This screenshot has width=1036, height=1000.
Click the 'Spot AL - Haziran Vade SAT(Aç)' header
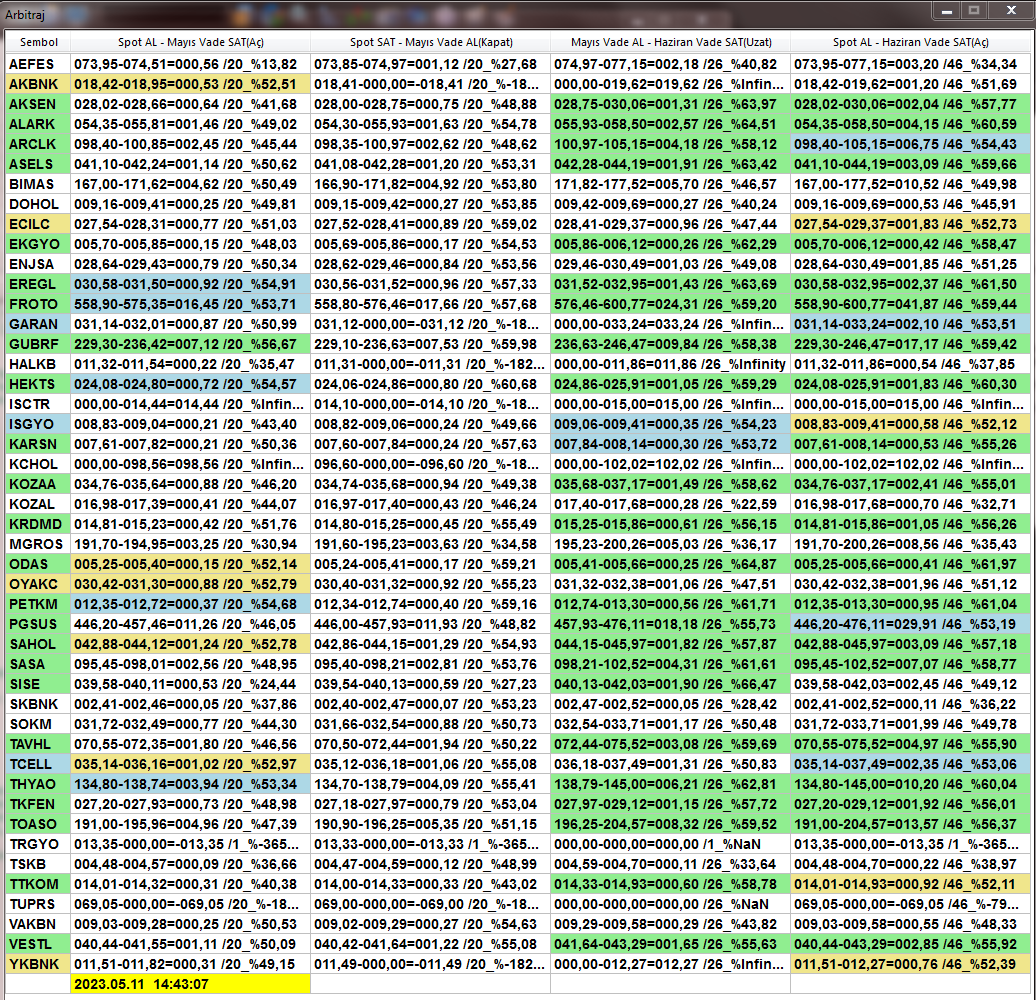click(x=910, y=42)
